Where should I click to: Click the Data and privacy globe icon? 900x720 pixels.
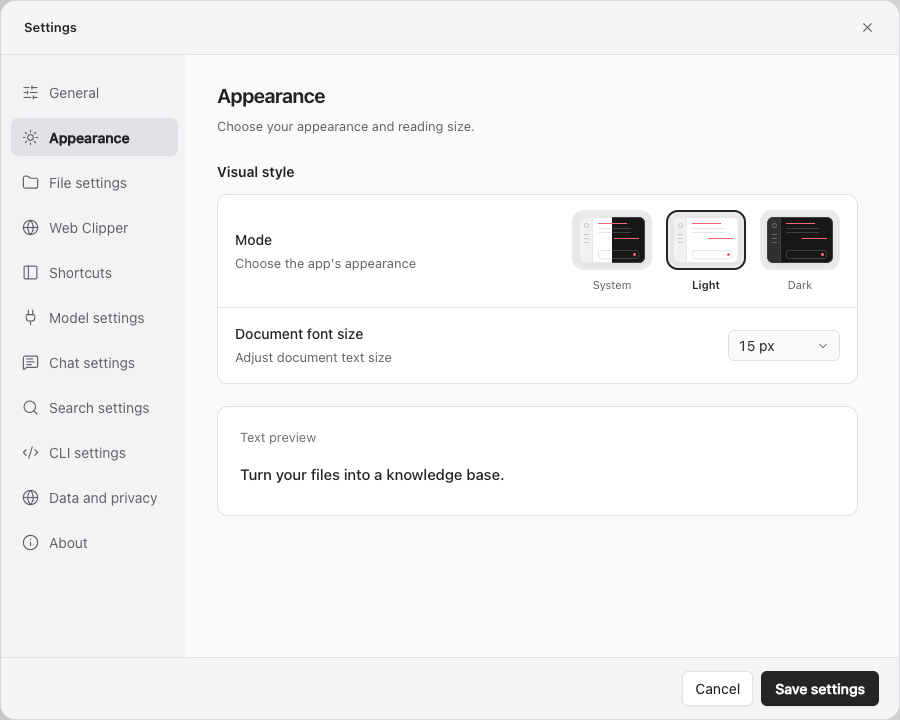tap(30, 498)
